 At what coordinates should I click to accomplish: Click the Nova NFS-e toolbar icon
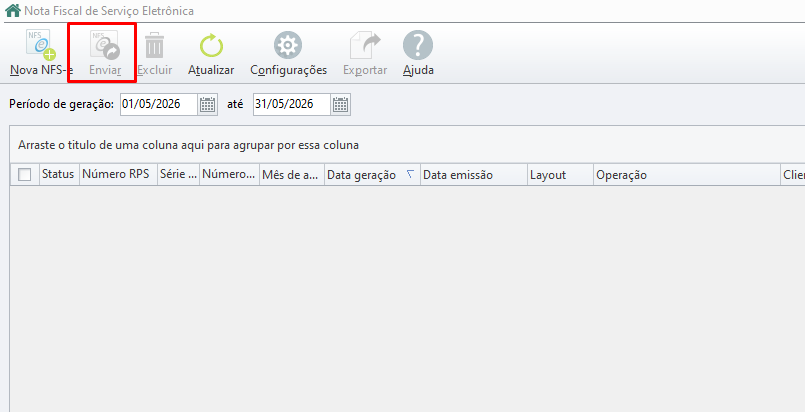coord(41,45)
